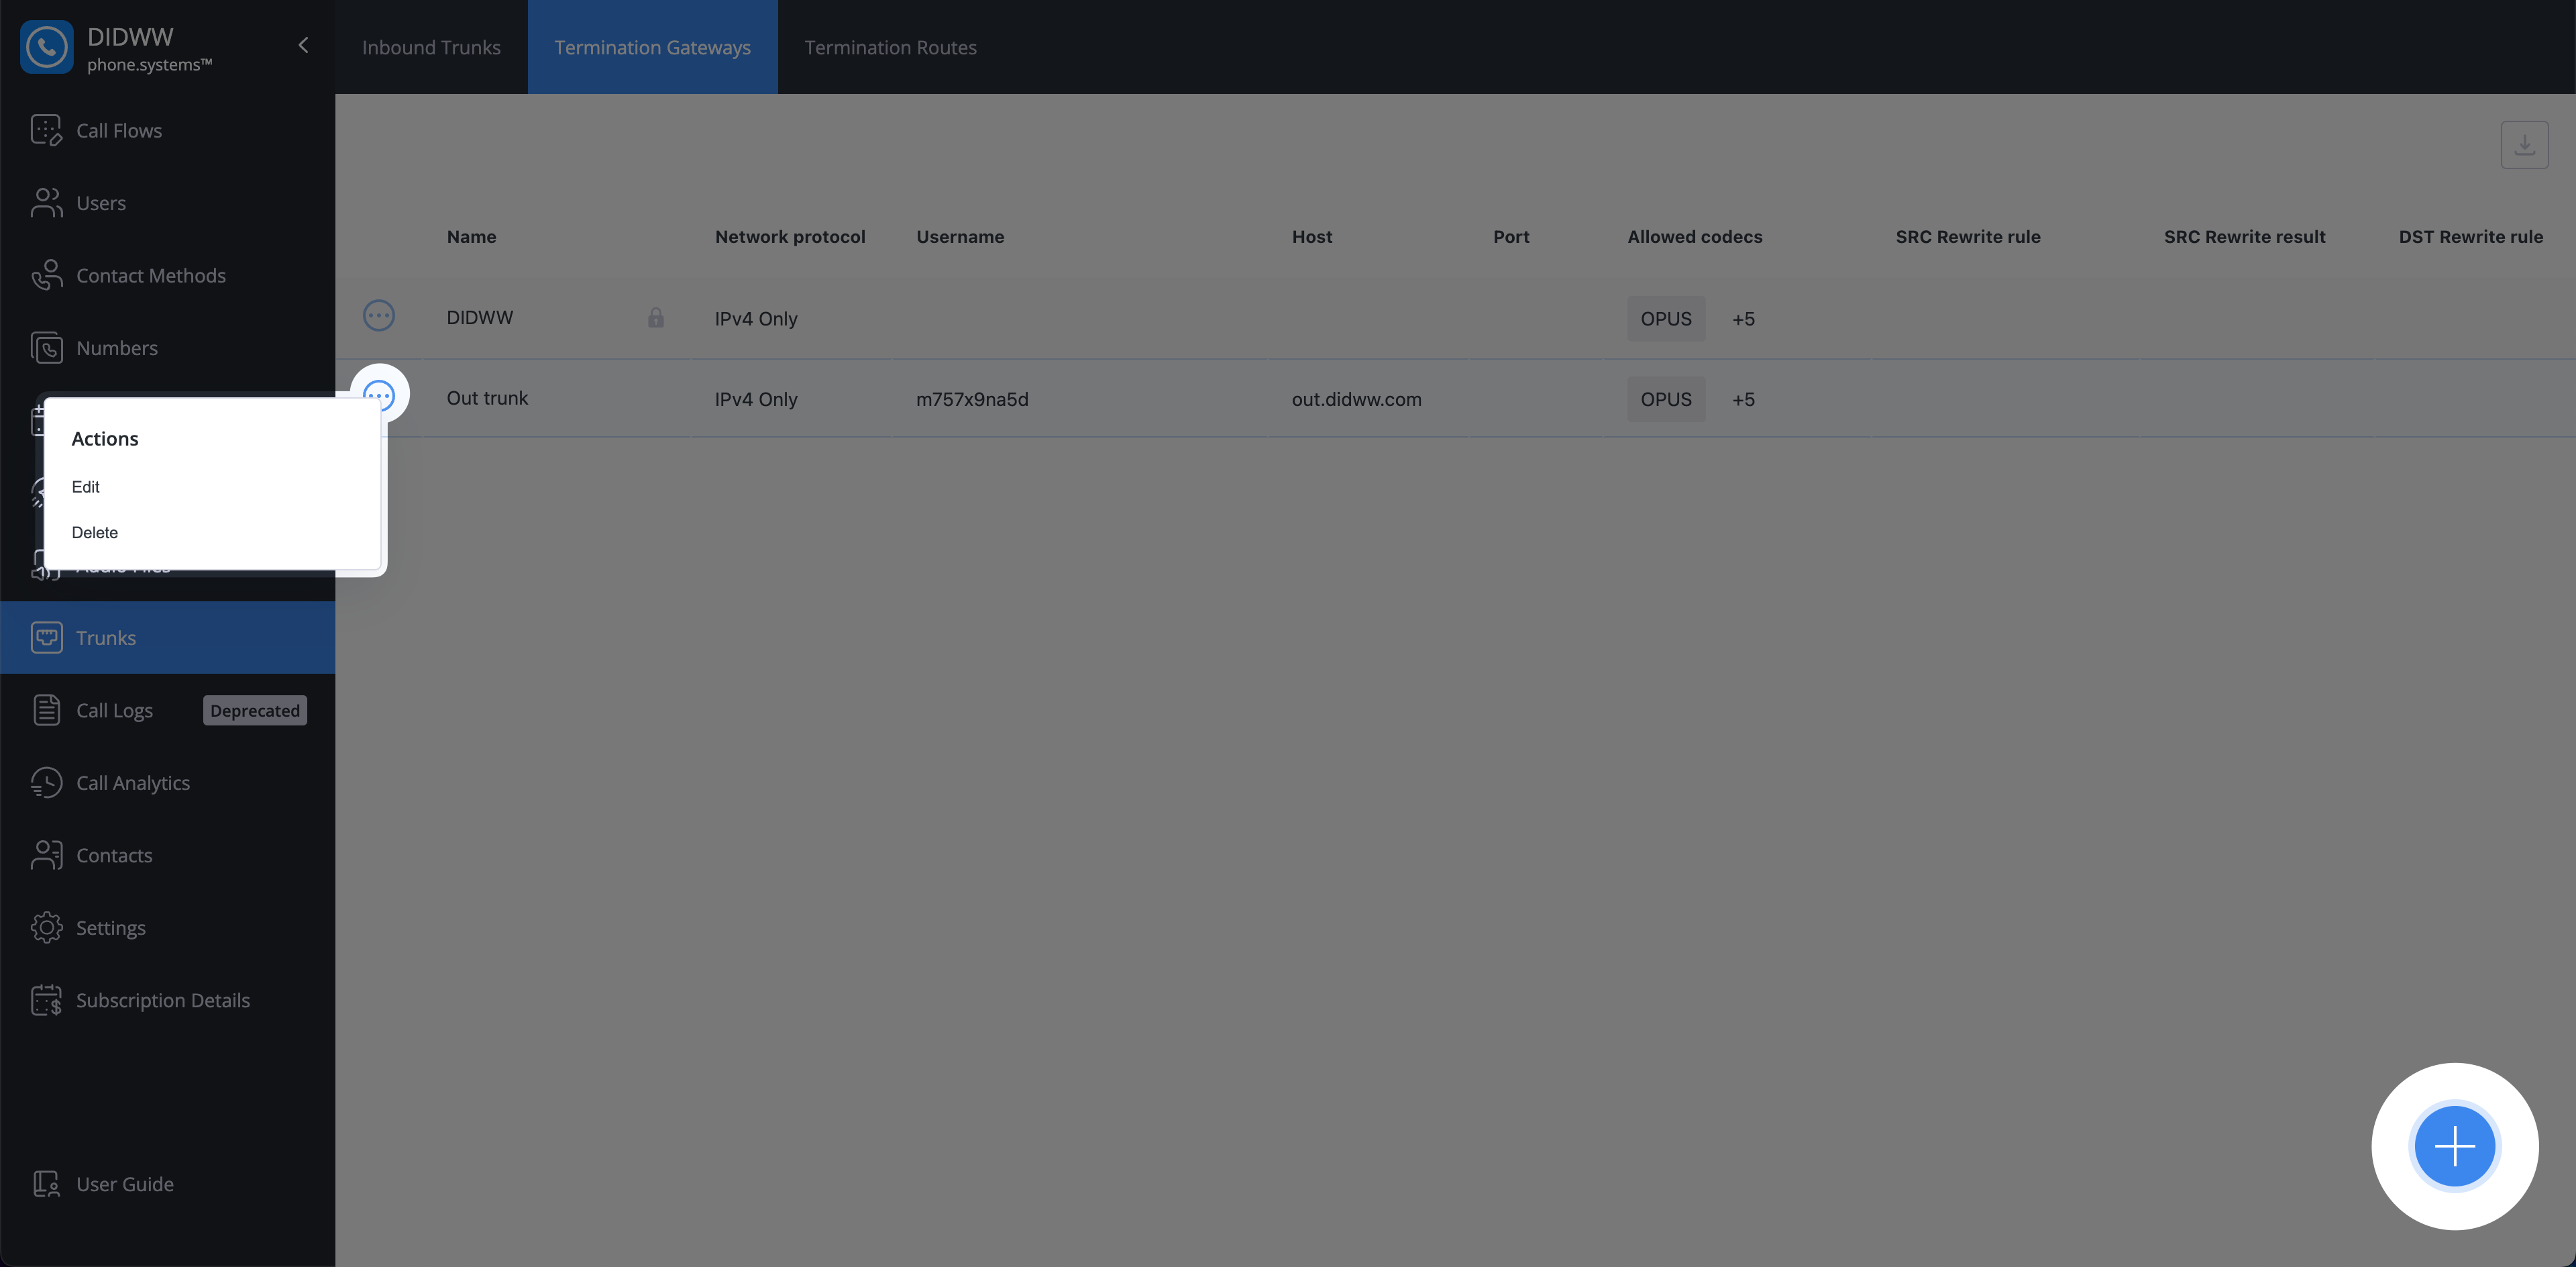
Task: Click the Out trunk gateway name
Action: coord(487,398)
